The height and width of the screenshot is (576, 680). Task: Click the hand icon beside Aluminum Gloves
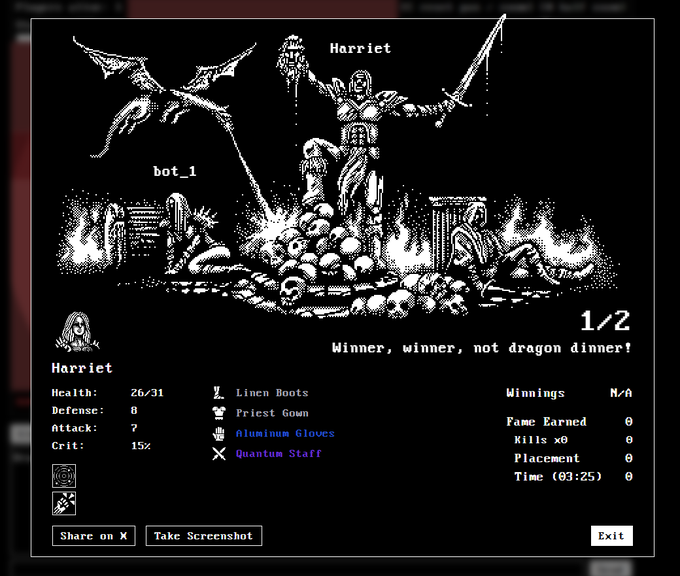pos(219,433)
